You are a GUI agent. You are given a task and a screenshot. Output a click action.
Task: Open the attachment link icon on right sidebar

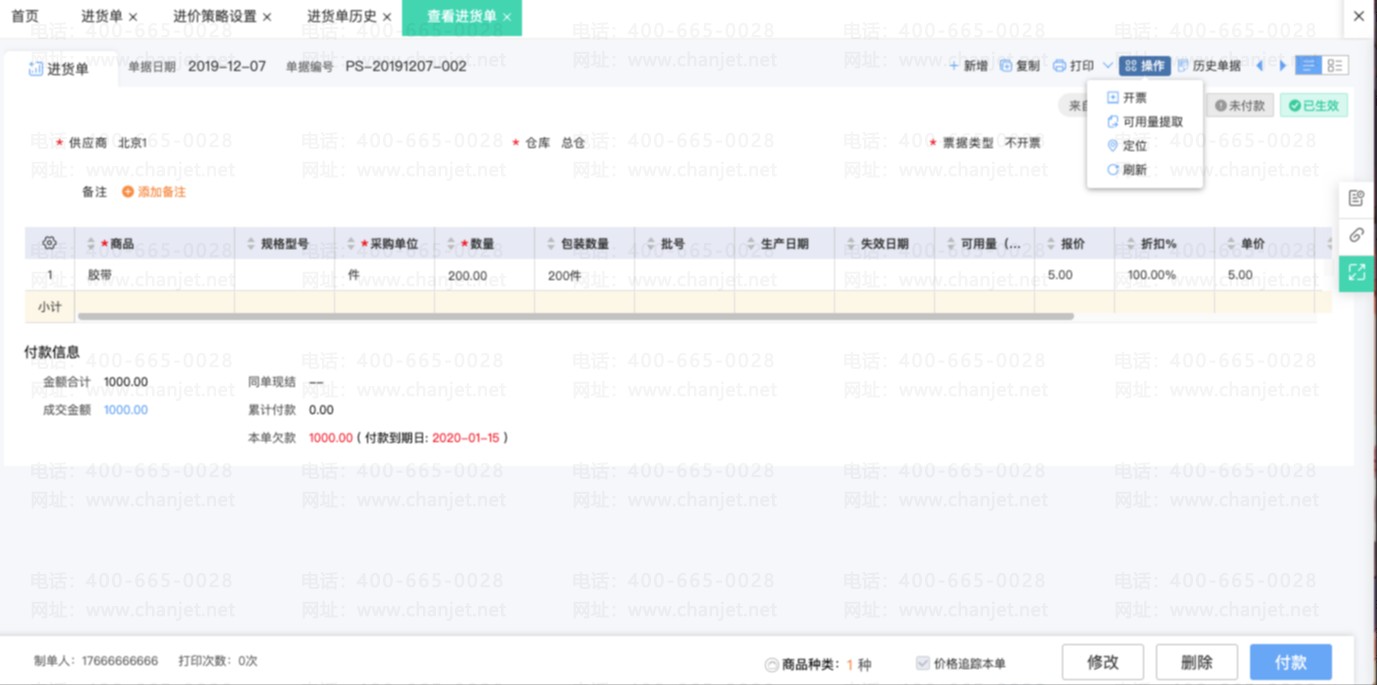(x=1356, y=235)
